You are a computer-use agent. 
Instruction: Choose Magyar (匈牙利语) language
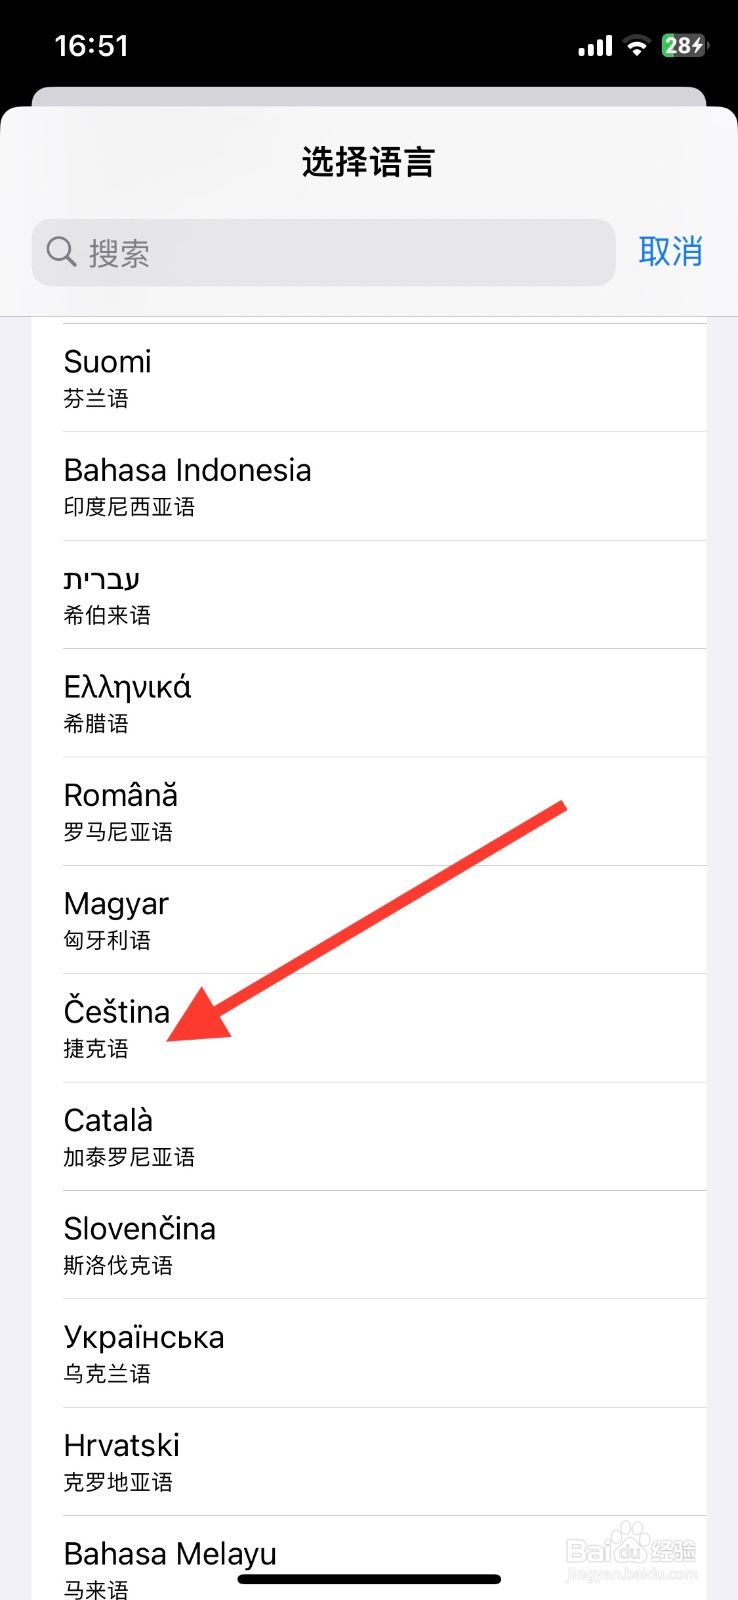[x=368, y=920]
